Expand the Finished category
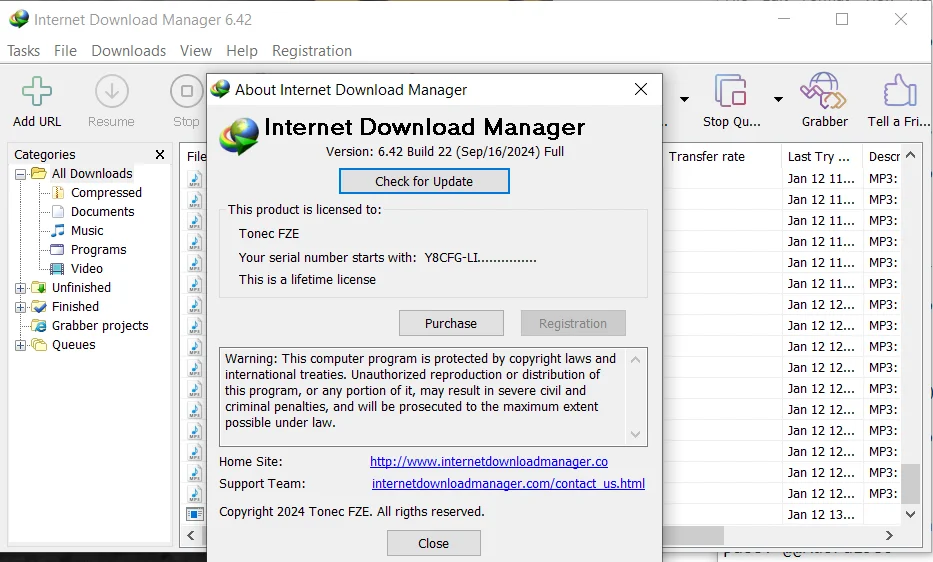933x562 pixels. [x=20, y=308]
